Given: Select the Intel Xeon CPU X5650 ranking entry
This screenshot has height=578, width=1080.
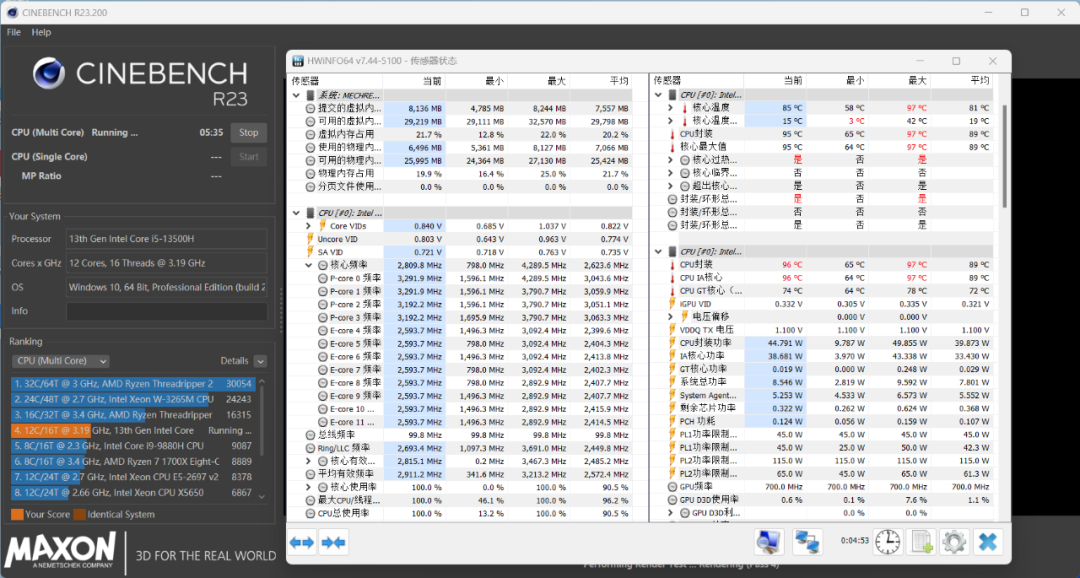Looking at the screenshot, I should pos(134,493).
